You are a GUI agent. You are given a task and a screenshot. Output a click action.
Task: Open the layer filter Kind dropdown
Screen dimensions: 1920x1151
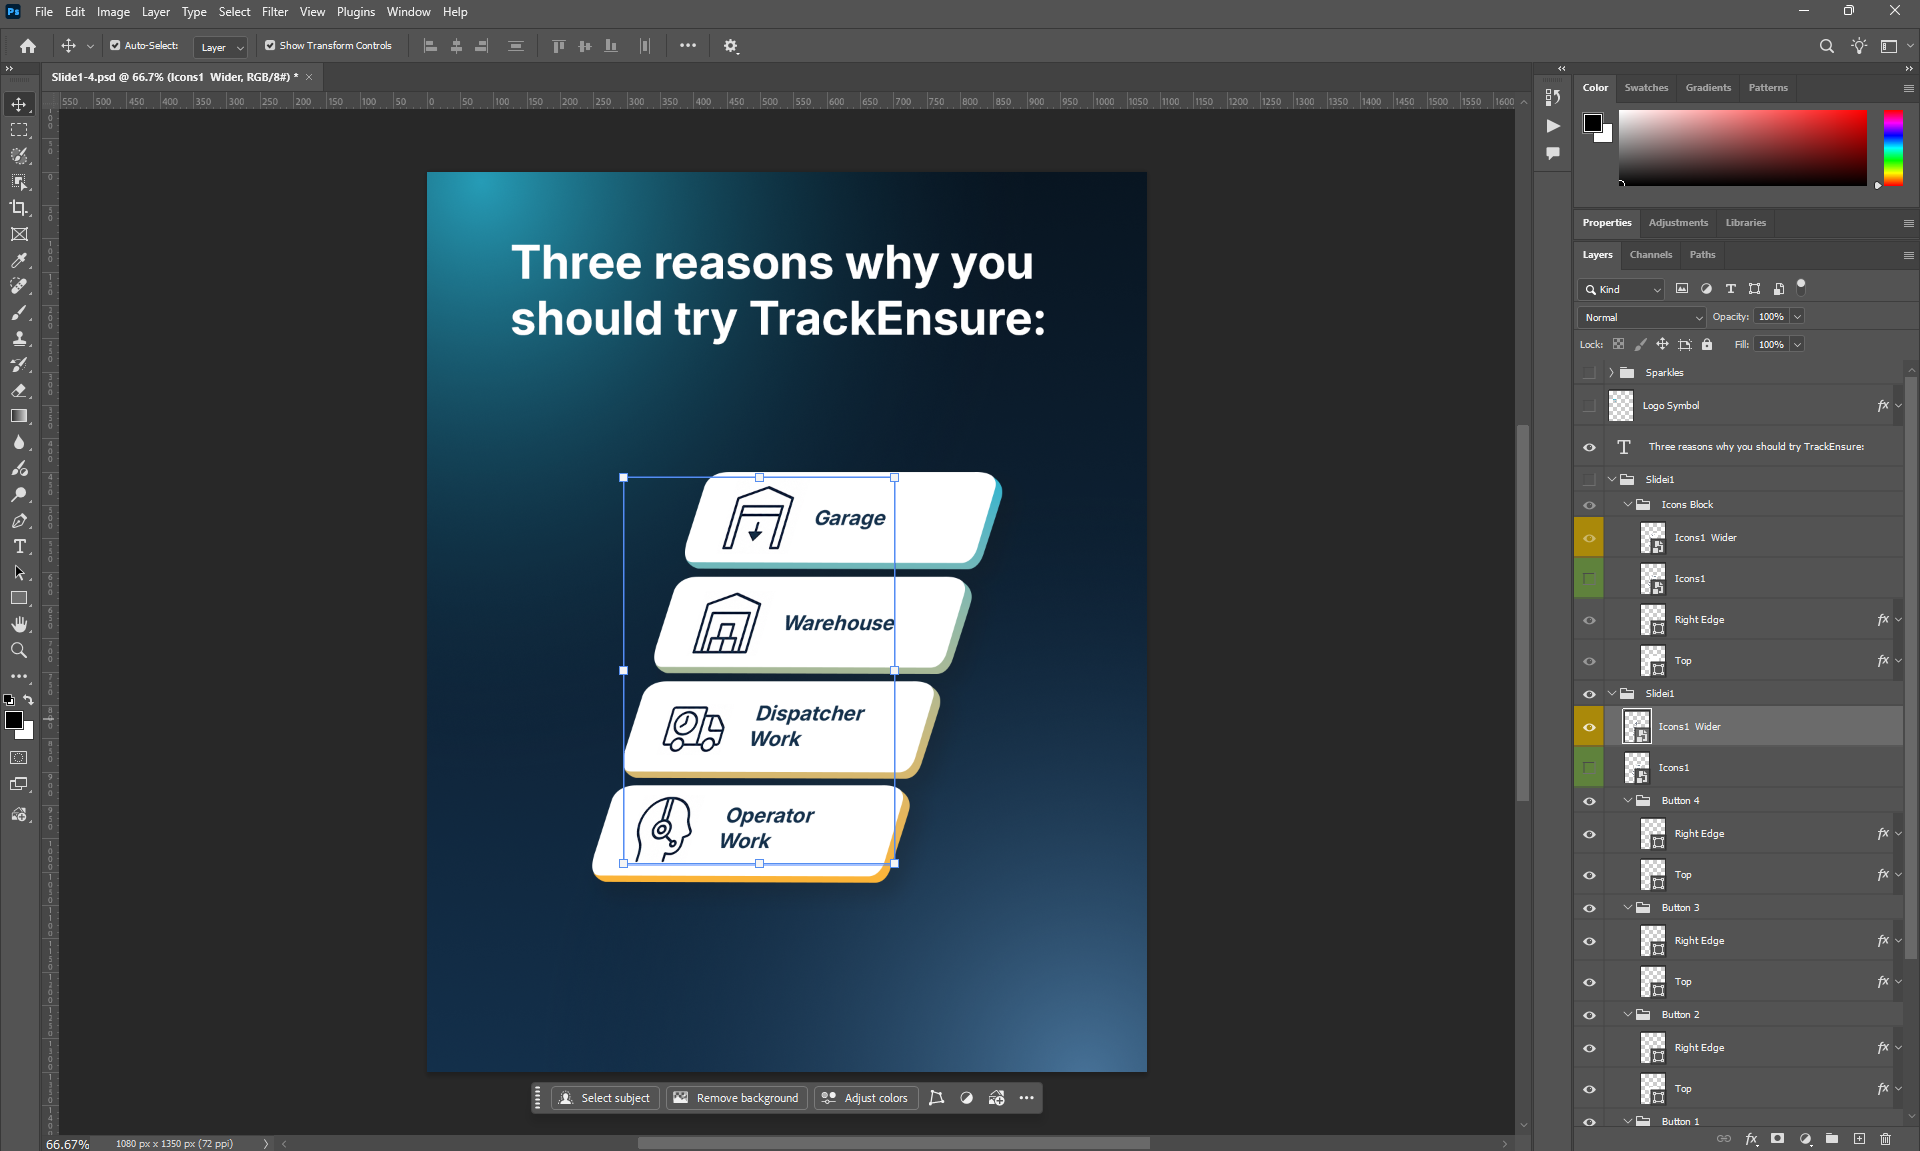tap(1621, 289)
